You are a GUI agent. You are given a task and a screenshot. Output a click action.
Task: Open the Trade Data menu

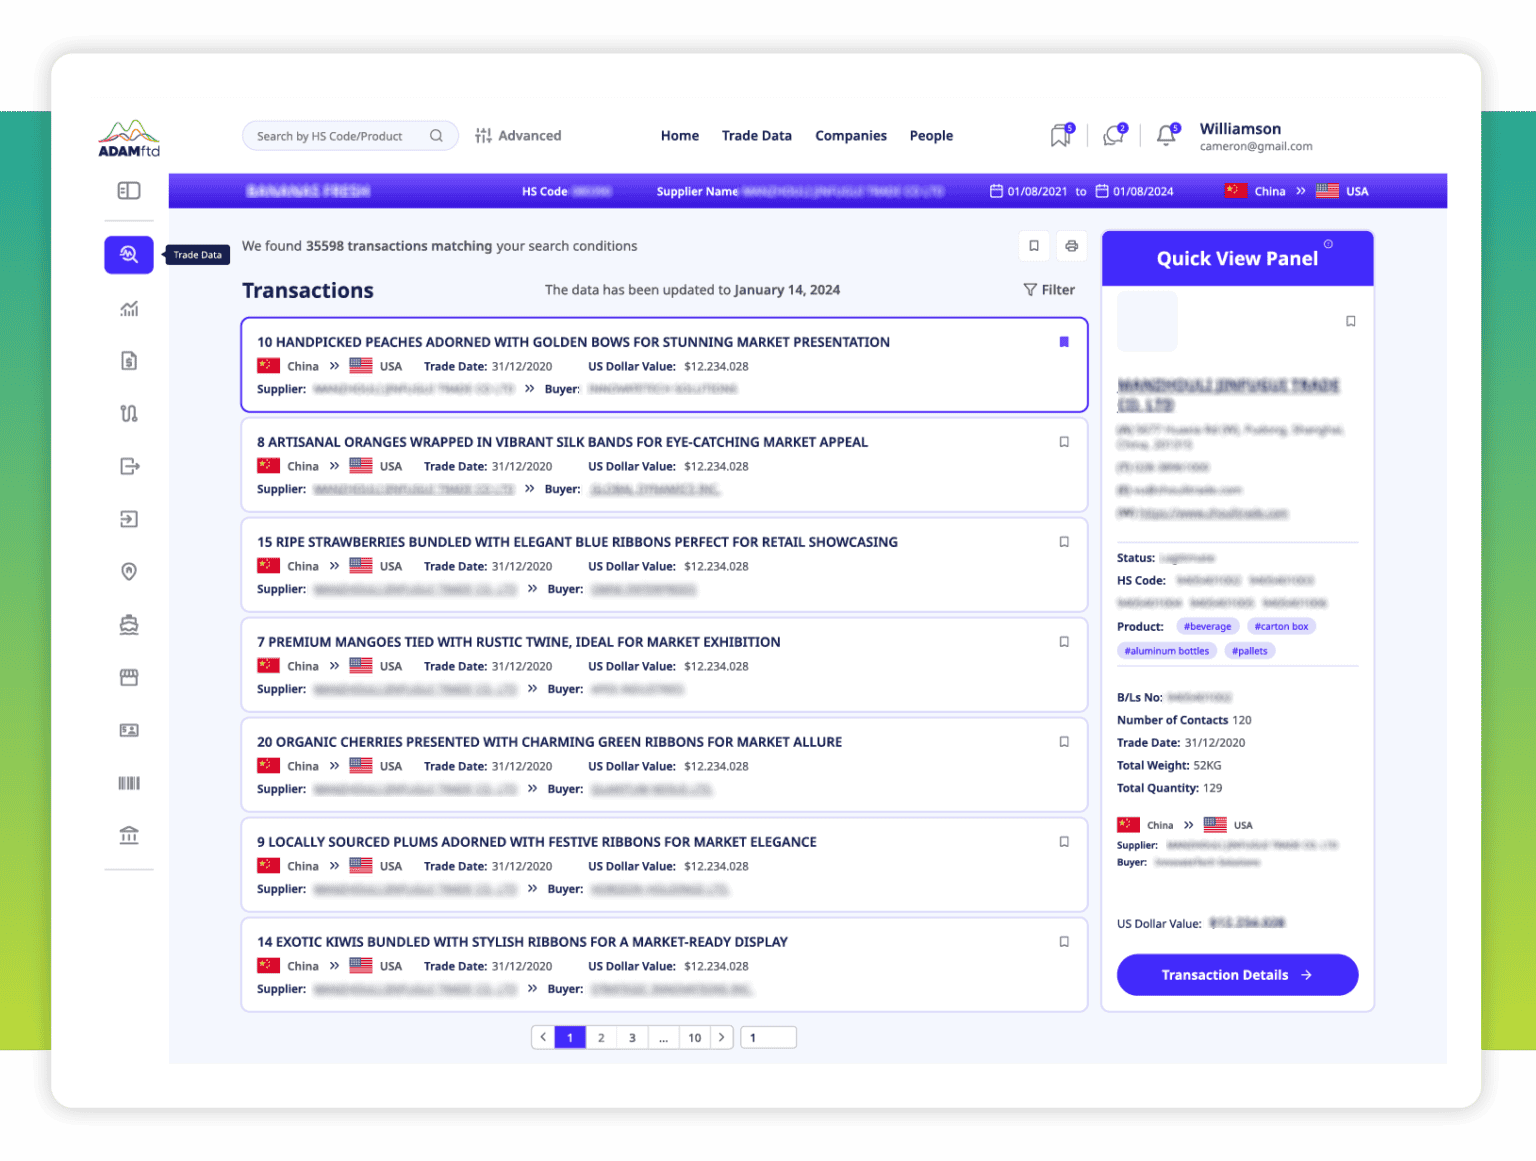point(757,136)
